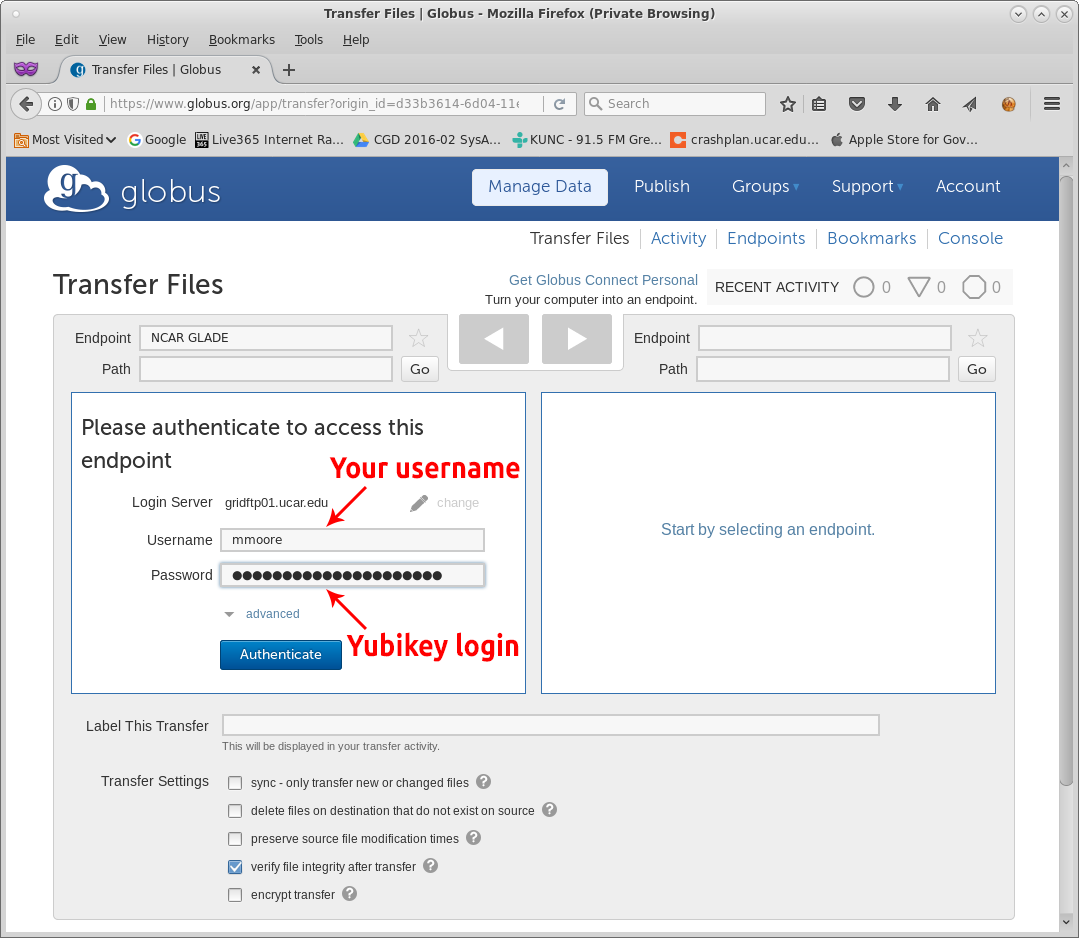Enable sync only new or changed files
1079x938 pixels.
pos(235,783)
